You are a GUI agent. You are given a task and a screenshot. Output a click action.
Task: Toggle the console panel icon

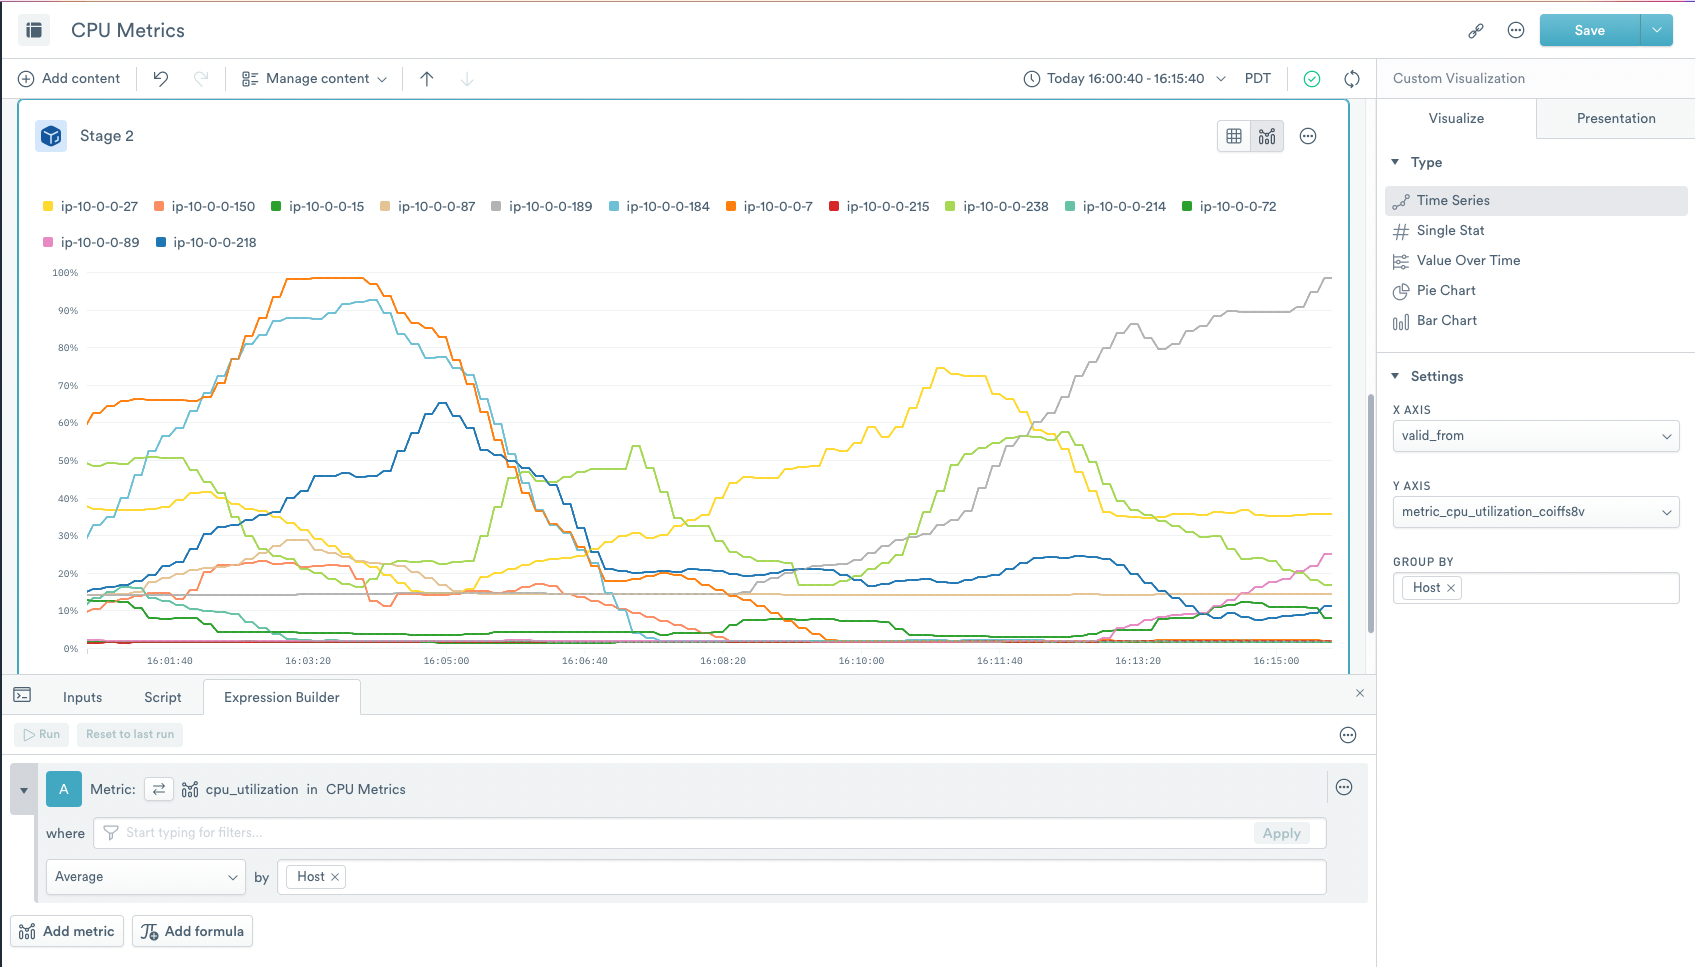point(22,695)
